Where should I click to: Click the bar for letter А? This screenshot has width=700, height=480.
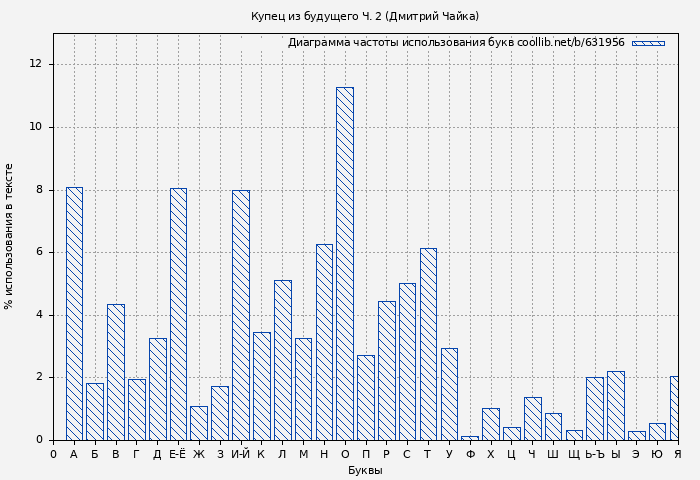[x=74, y=313]
